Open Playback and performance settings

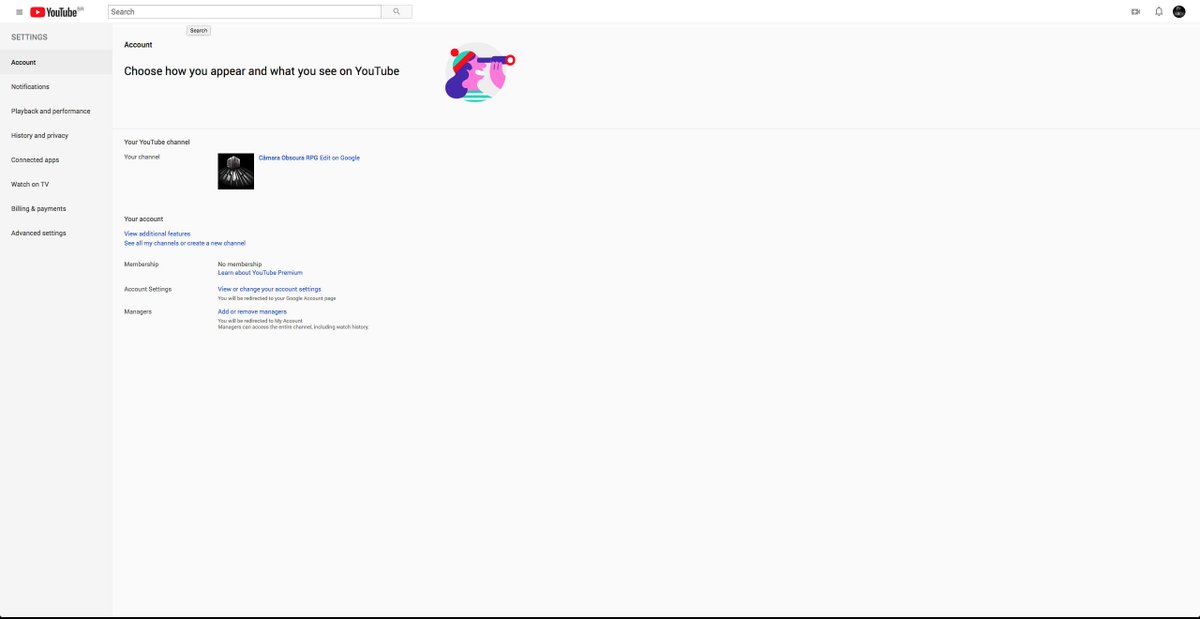(56, 111)
